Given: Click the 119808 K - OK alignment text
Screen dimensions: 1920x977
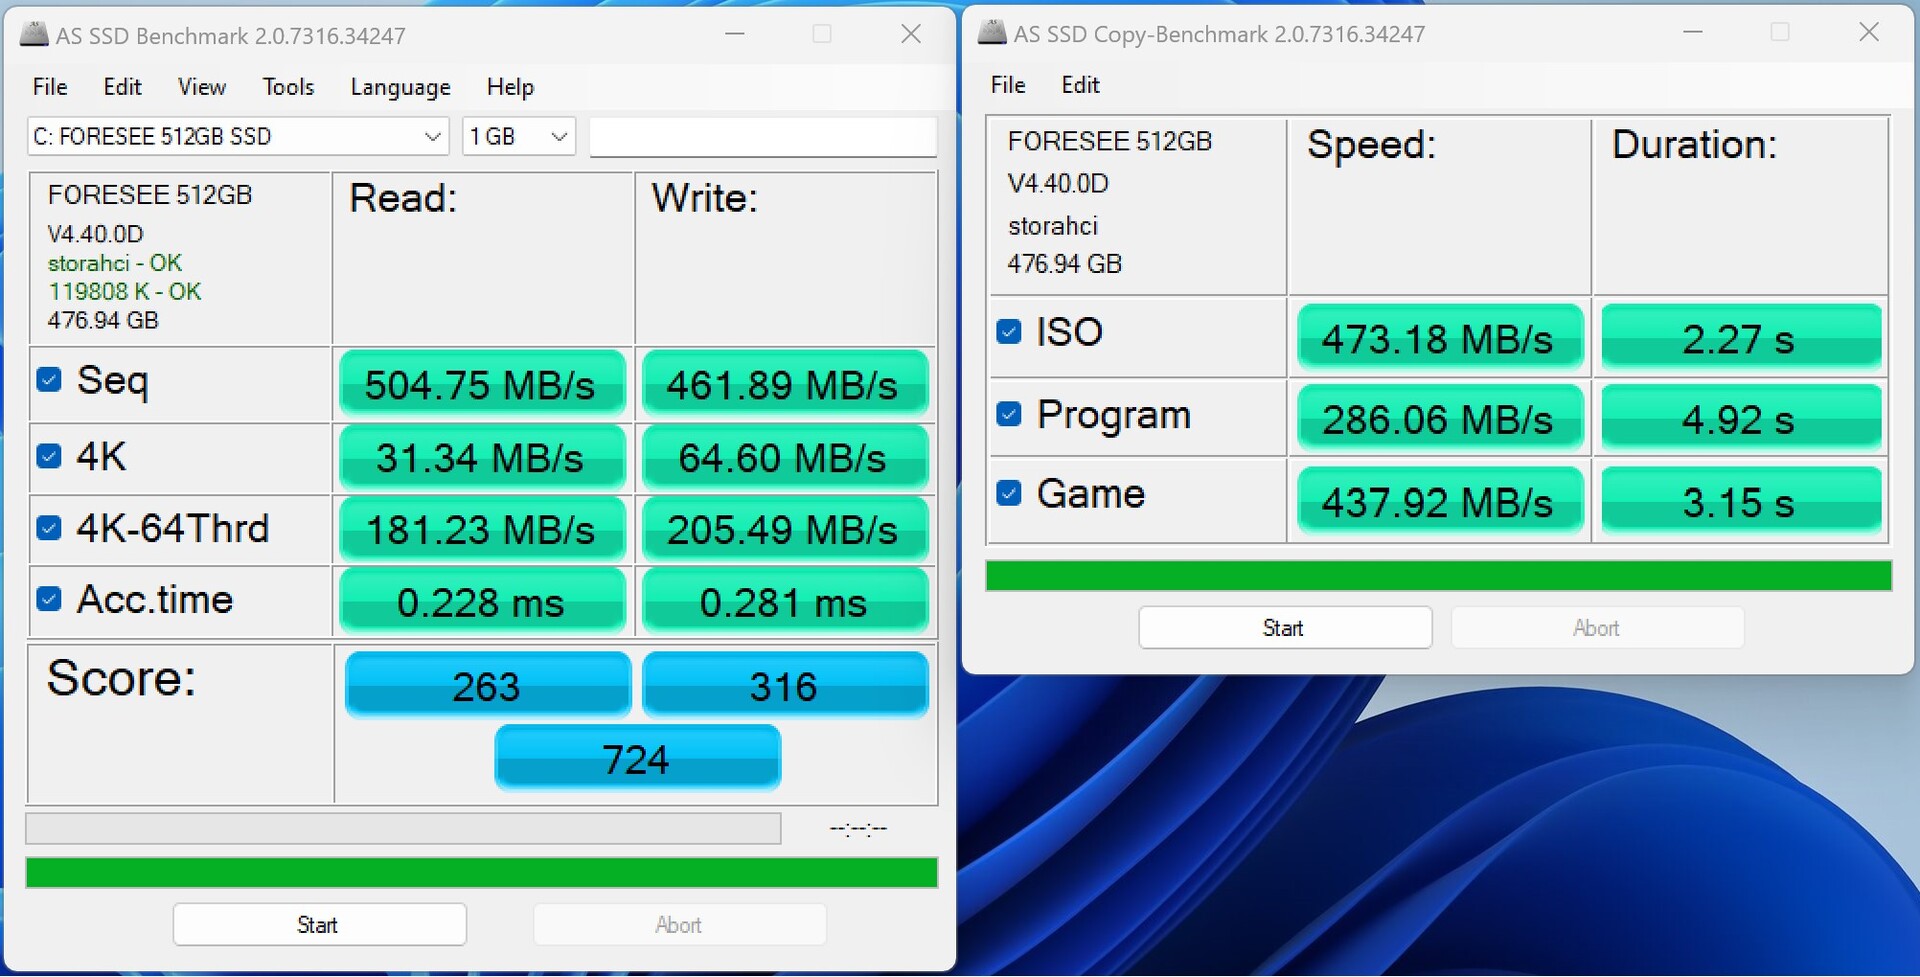Looking at the screenshot, I should [125, 292].
